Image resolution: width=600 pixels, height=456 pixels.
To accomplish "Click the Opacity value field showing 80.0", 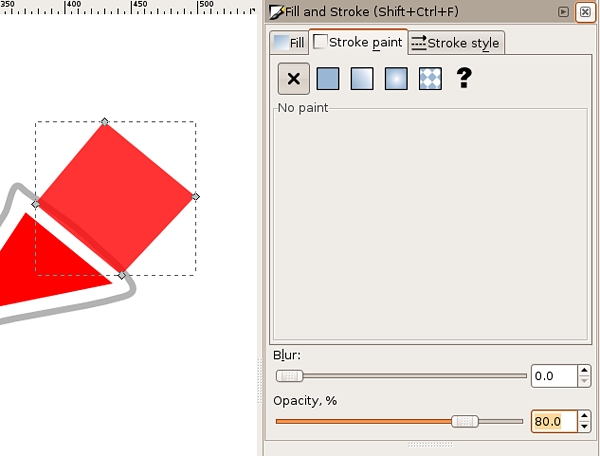I will (x=553, y=422).
